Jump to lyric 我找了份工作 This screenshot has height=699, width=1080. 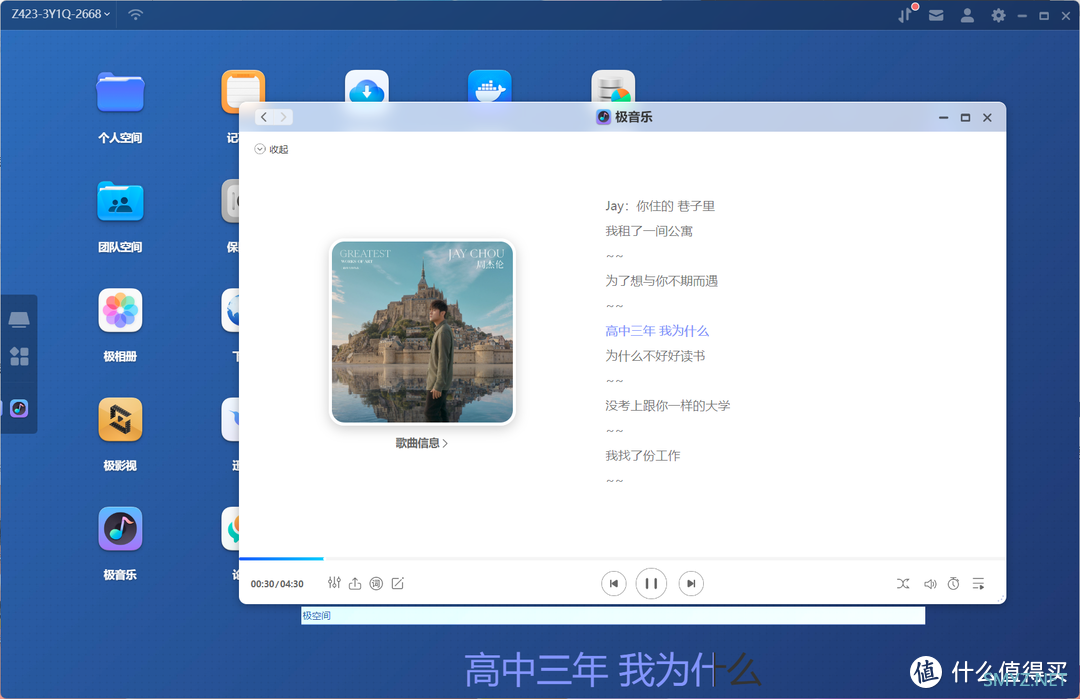click(x=643, y=455)
